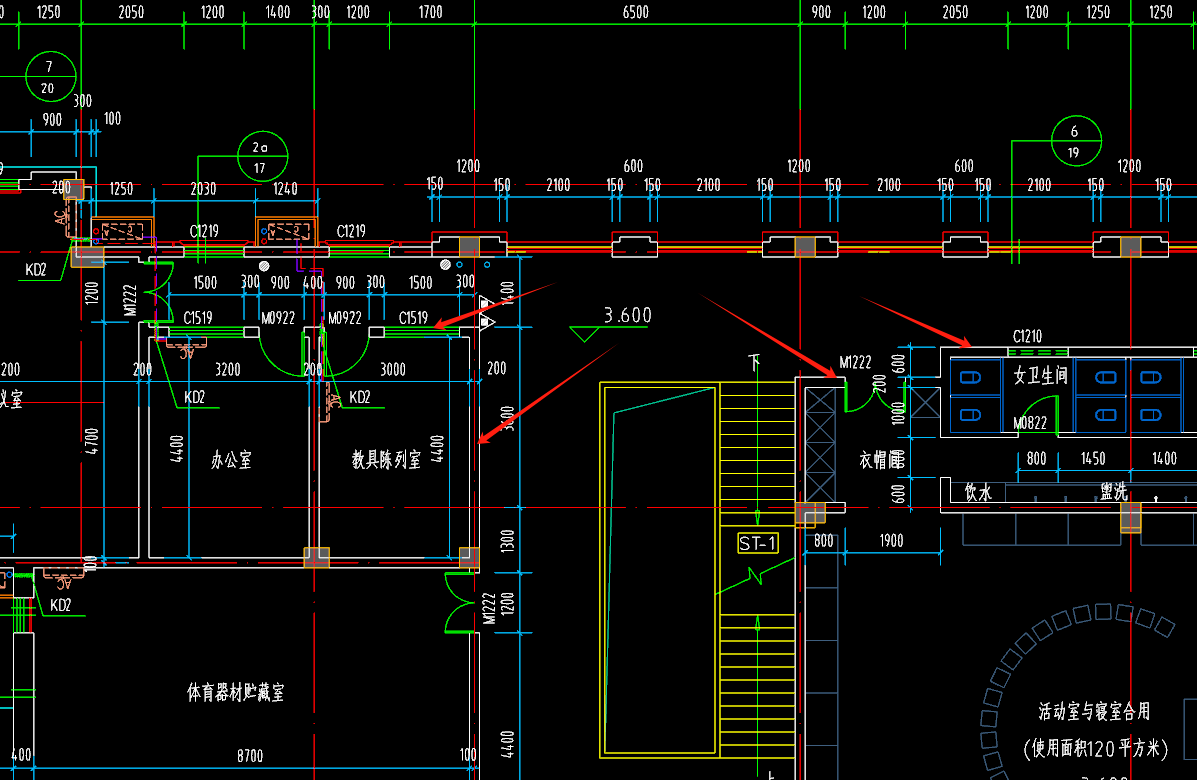1197x780 pixels.
Task: Select the 体育器材贮藏室 room name text
Action: pyautogui.click(x=235, y=692)
